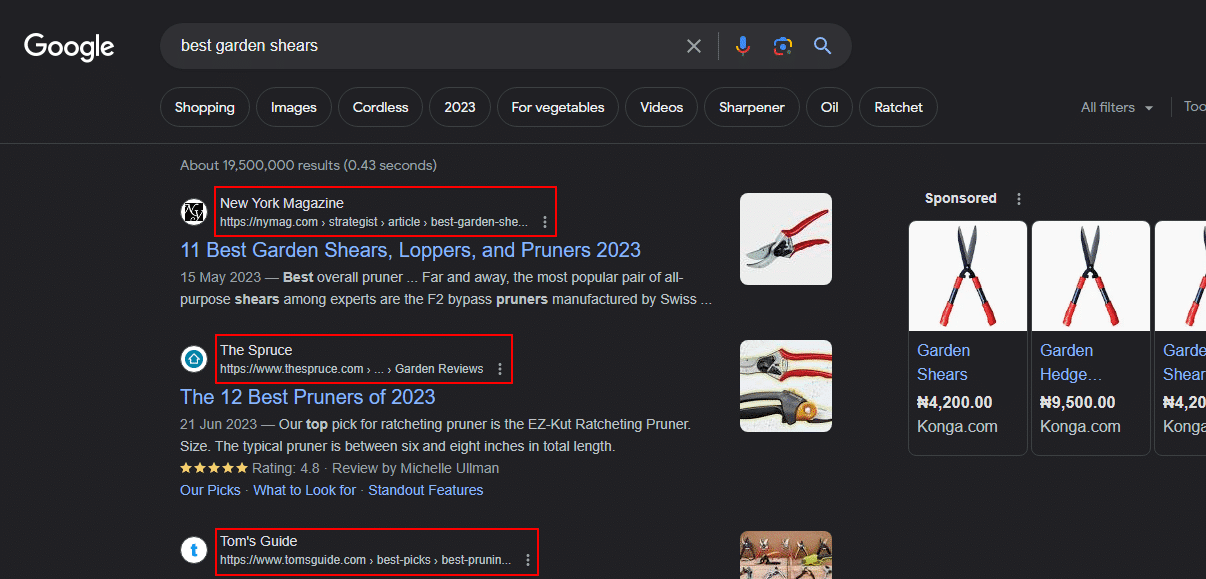Start voice search with microphone icon
Viewport: 1206px width, 579px height.
(x=742, y=46)
